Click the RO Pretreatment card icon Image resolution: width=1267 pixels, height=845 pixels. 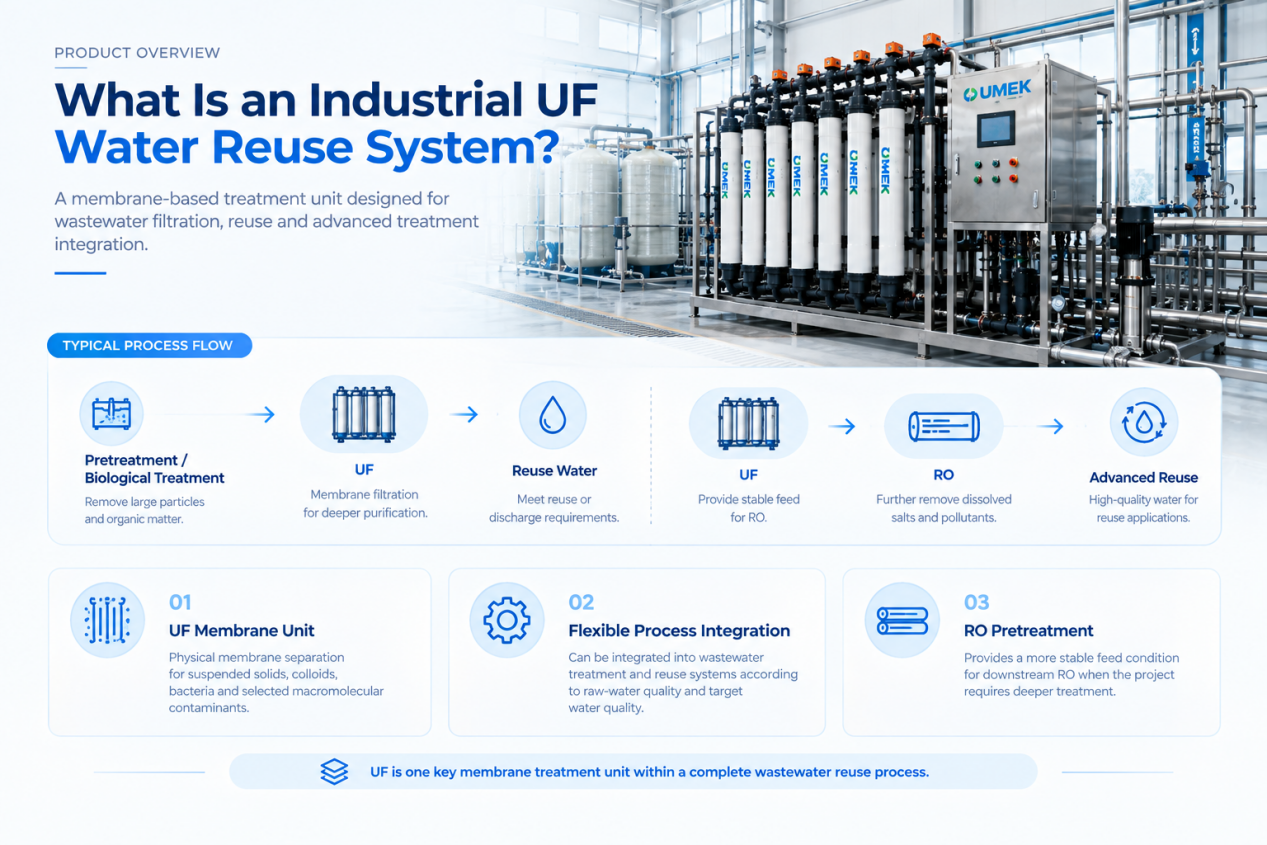[x=902, y=620]
